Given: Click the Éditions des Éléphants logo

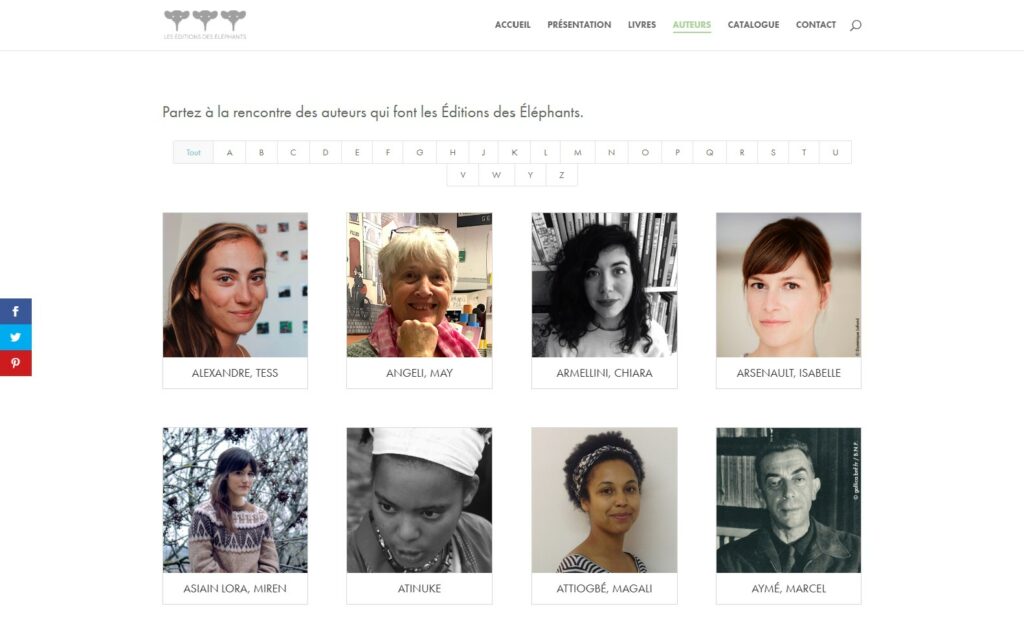Looking at the screenshot, I should tap(205, 24).
